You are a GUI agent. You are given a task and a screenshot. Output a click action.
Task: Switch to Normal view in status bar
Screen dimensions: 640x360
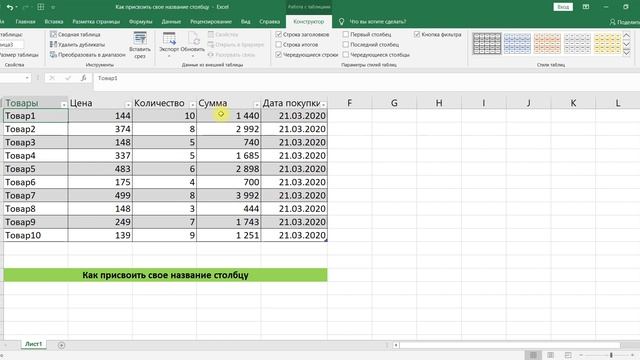533,355
